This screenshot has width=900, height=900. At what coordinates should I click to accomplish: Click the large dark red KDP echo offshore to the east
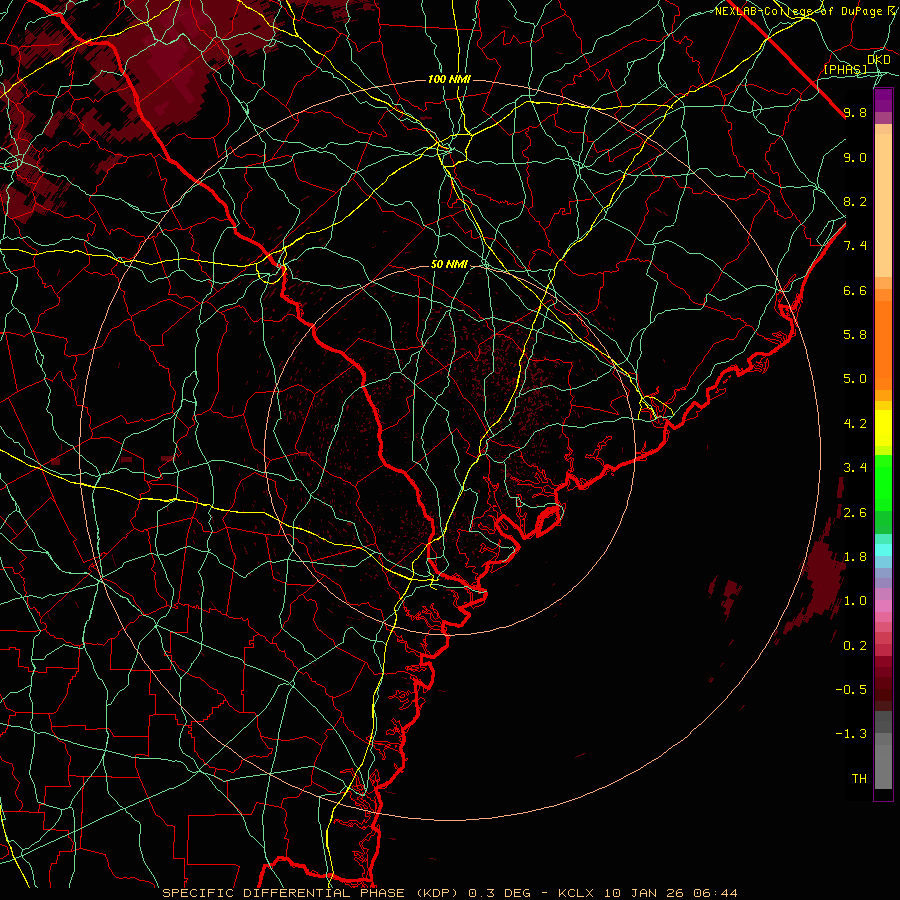822,577
